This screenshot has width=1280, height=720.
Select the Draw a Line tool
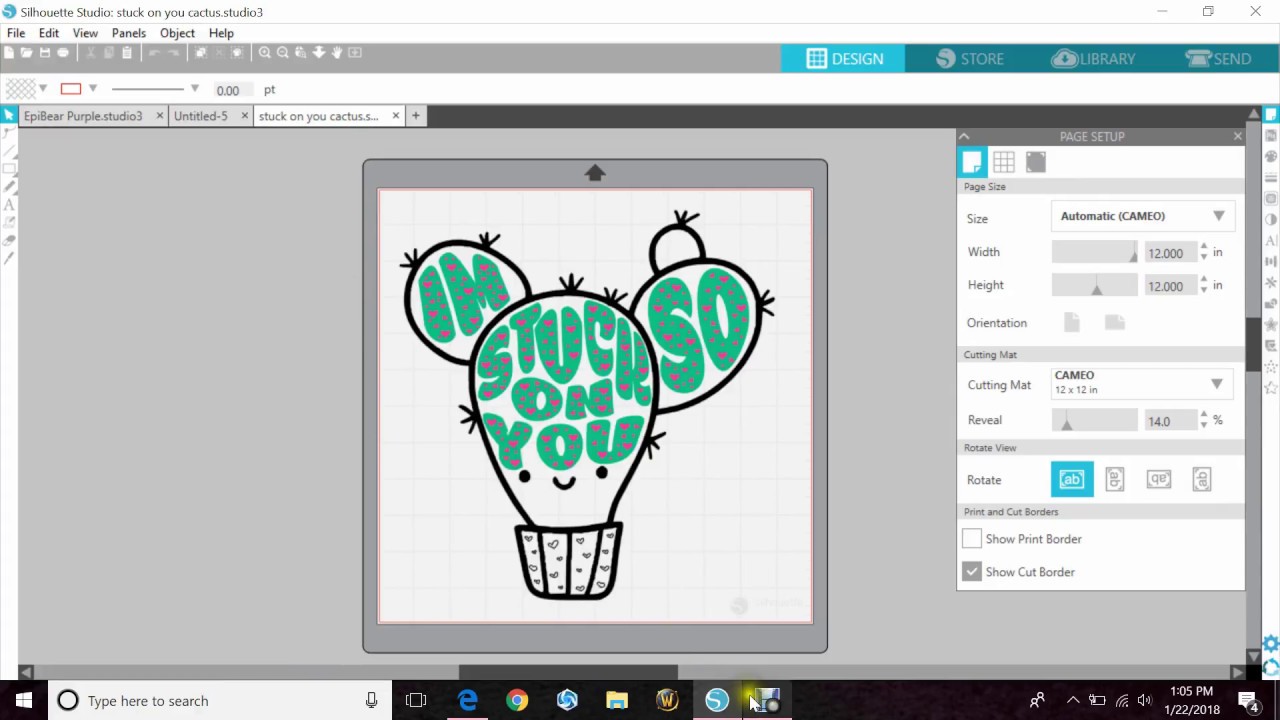coord(9,150)
